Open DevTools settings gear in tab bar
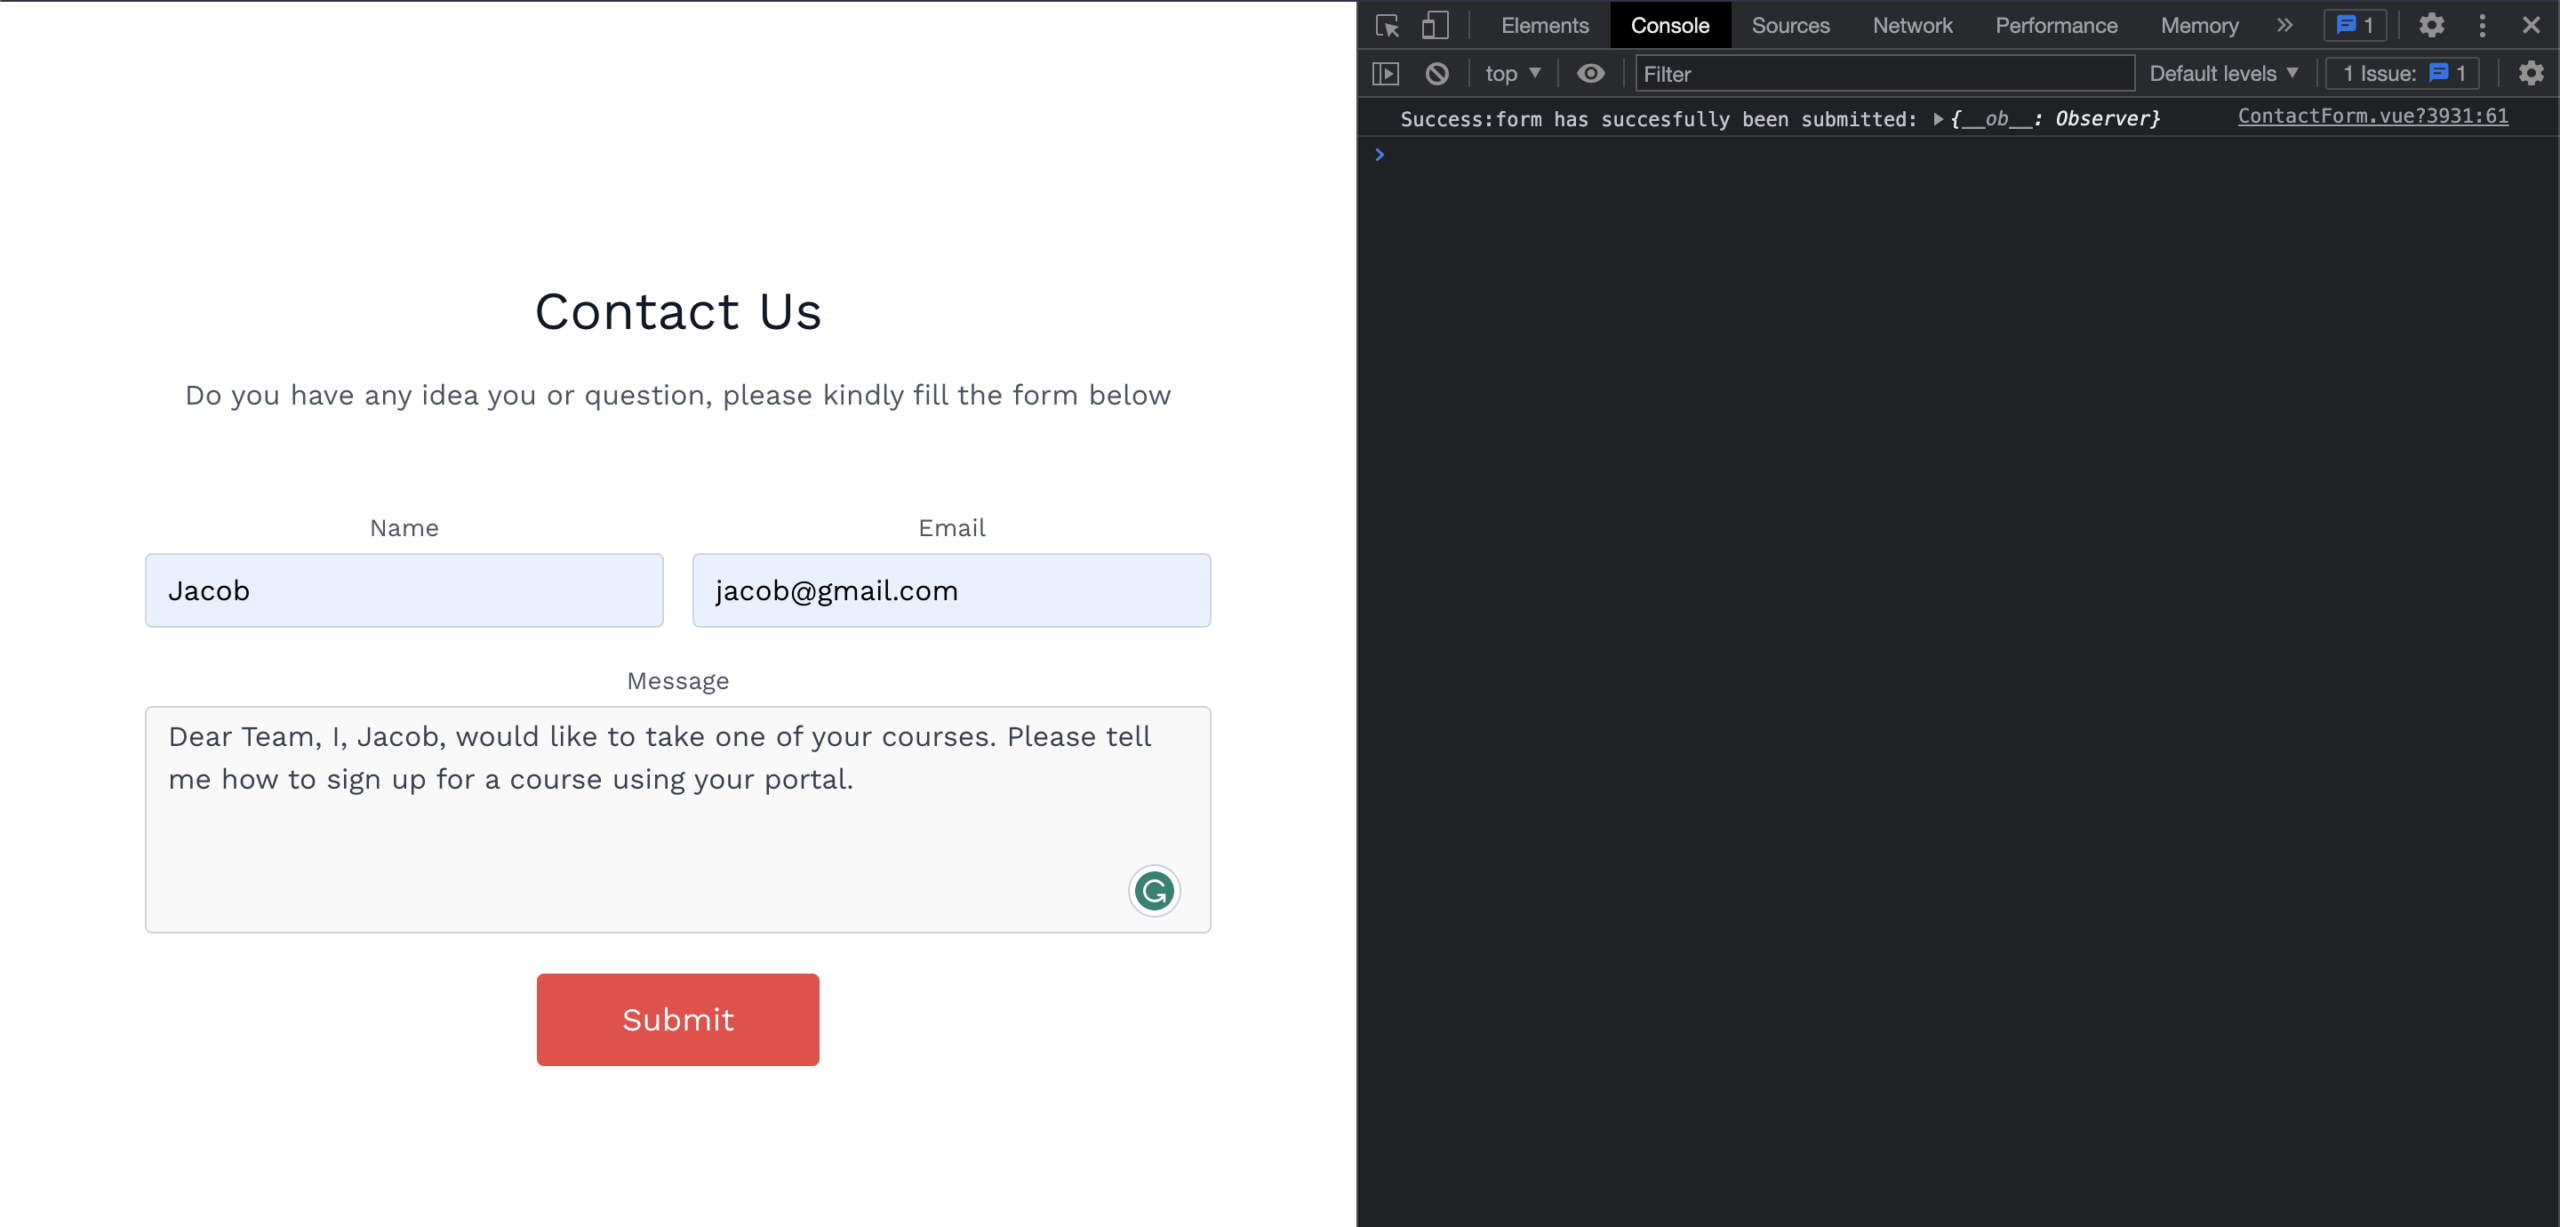The height and width of the screenshot is (1227, 2560). tap(2432, 25)
